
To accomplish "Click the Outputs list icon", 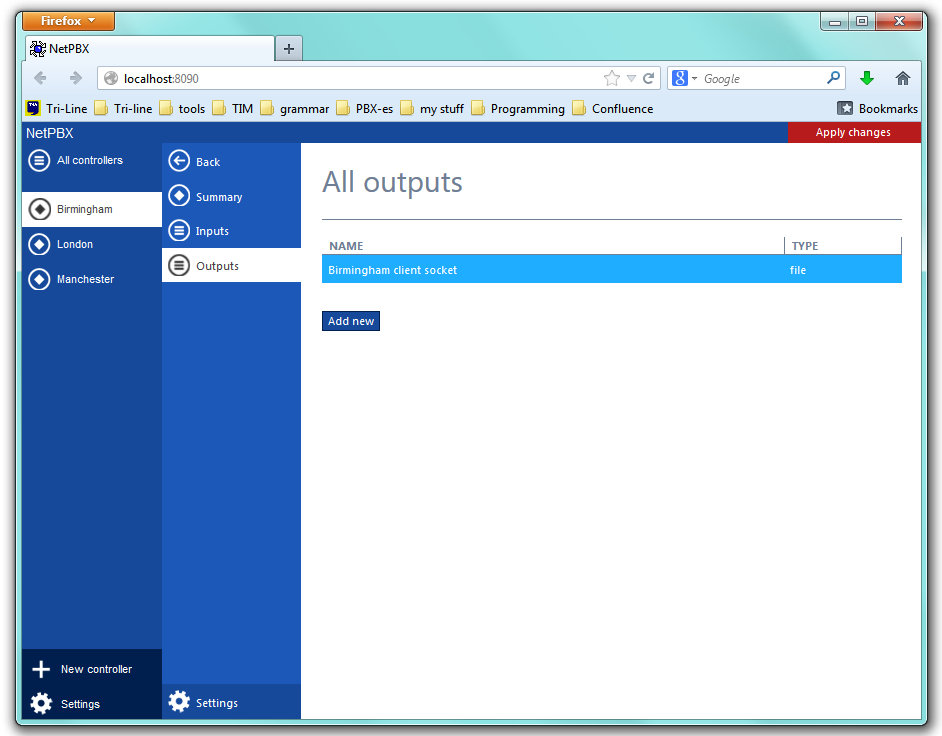I will pyautogui.click(x=179, y=266).
